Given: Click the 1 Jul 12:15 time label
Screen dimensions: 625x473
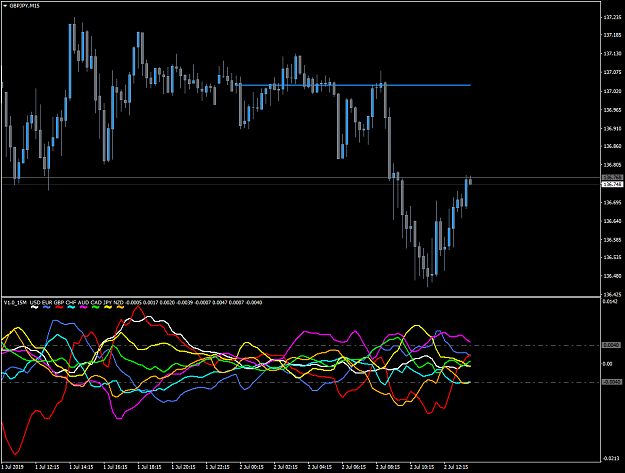Looking at the screenshot, I should [47, 467].
